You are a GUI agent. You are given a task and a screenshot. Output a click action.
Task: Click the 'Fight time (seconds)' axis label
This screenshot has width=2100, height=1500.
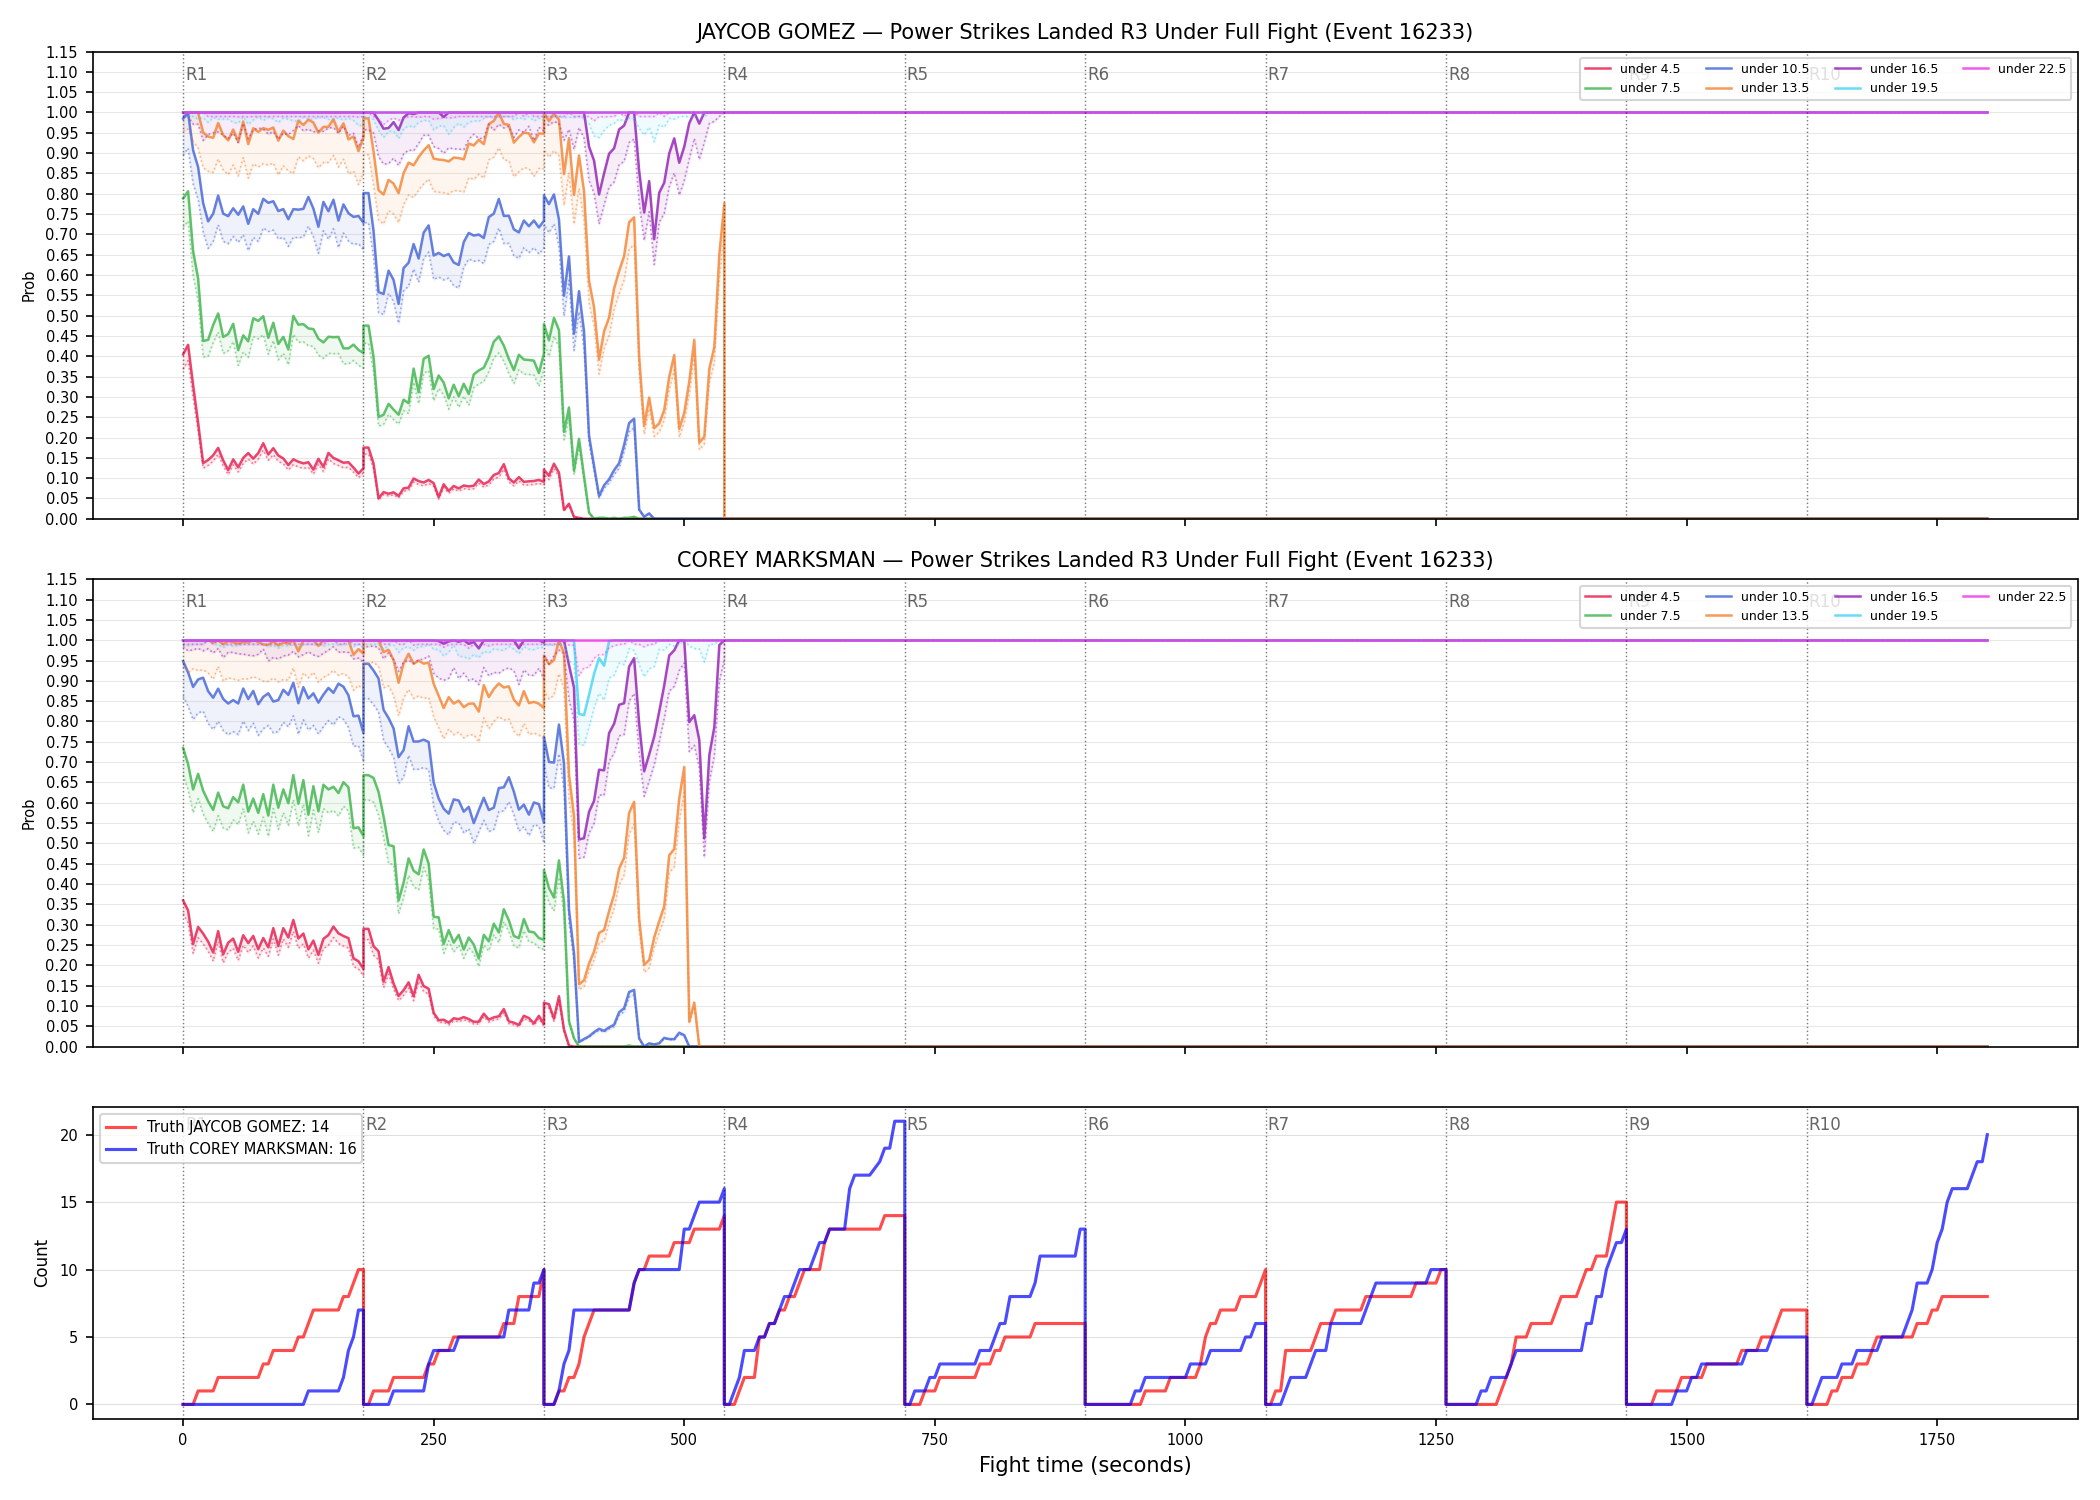pos(1085,1465)
